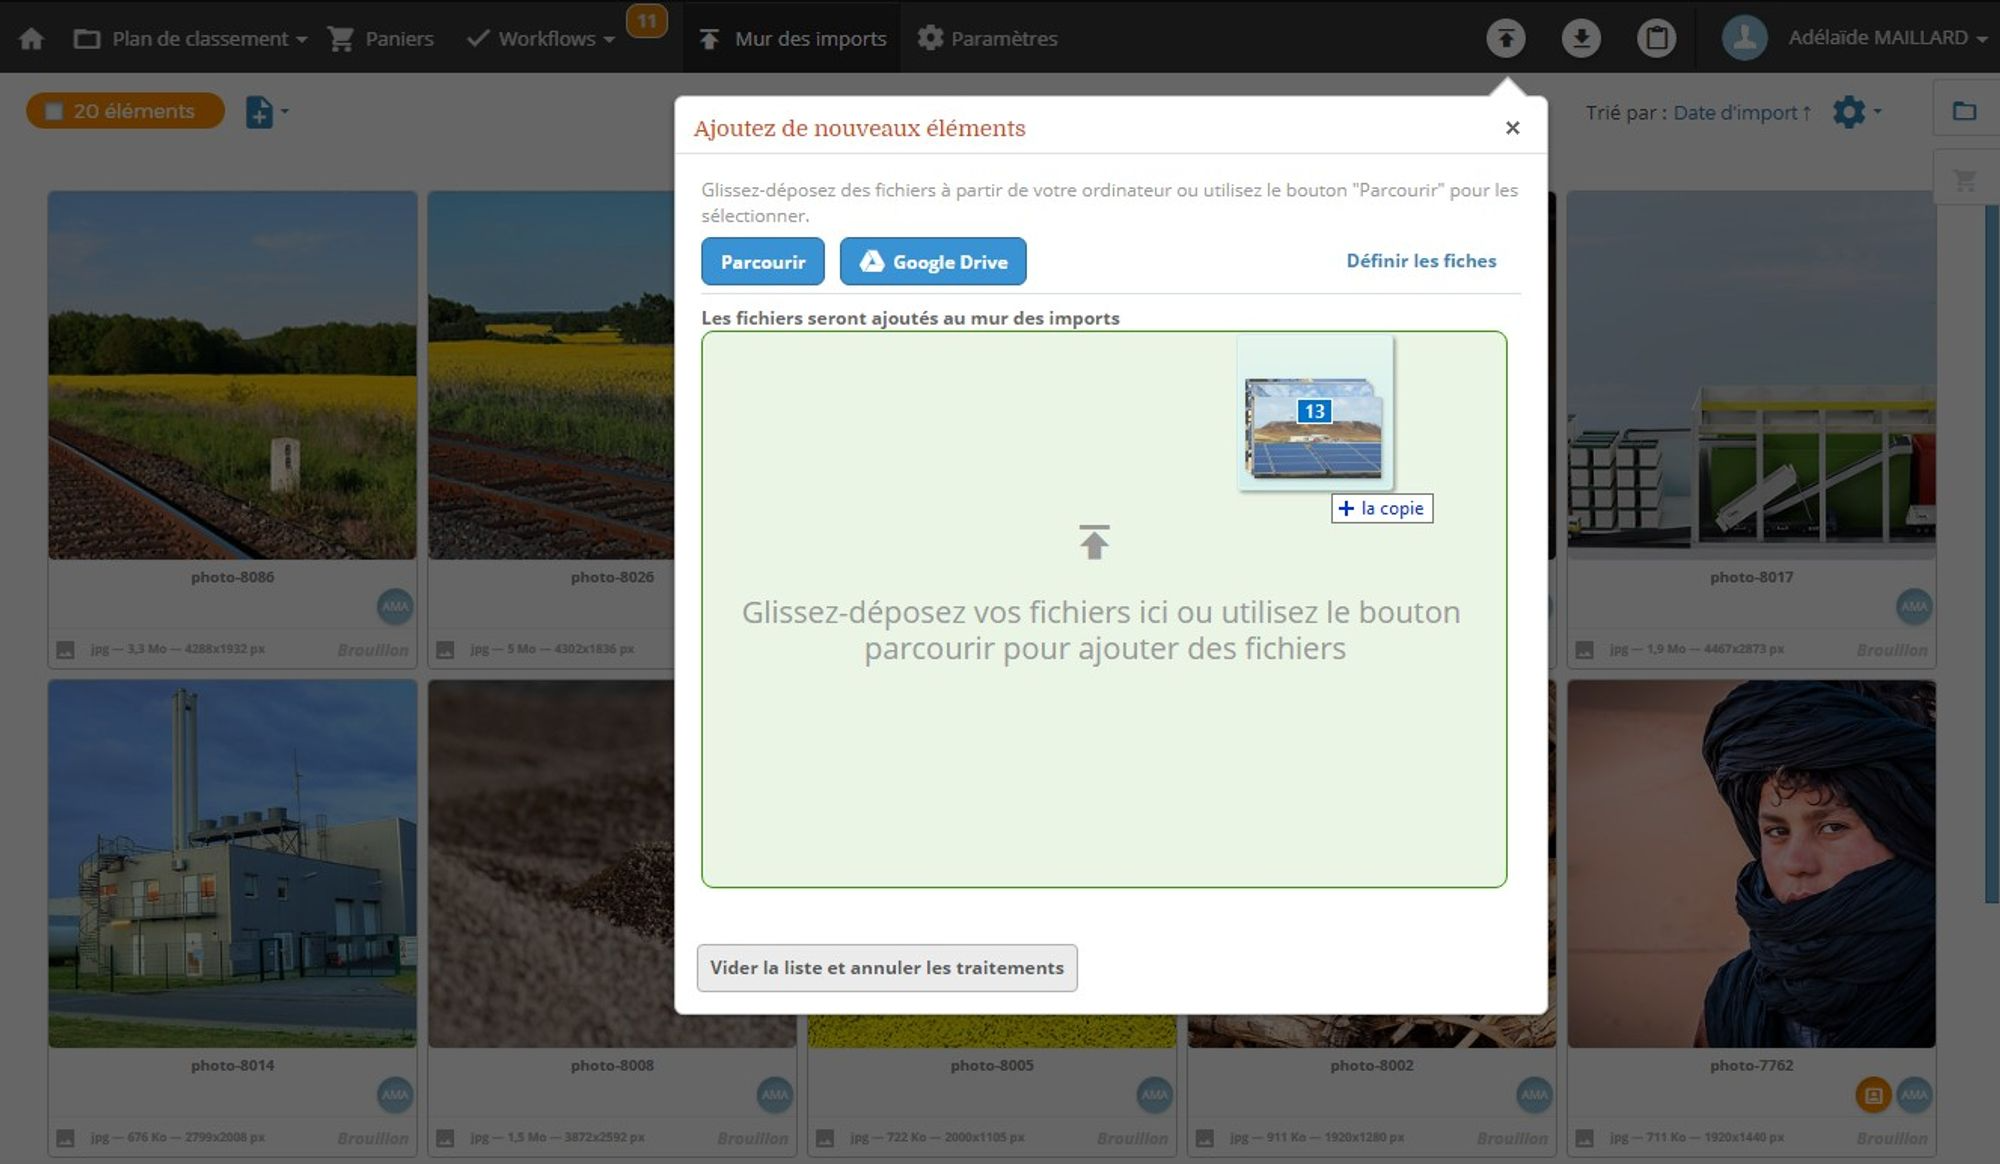Open the user avatar icon
This screenshot has height=1164, width=2000.
(x=1745, y=38)
